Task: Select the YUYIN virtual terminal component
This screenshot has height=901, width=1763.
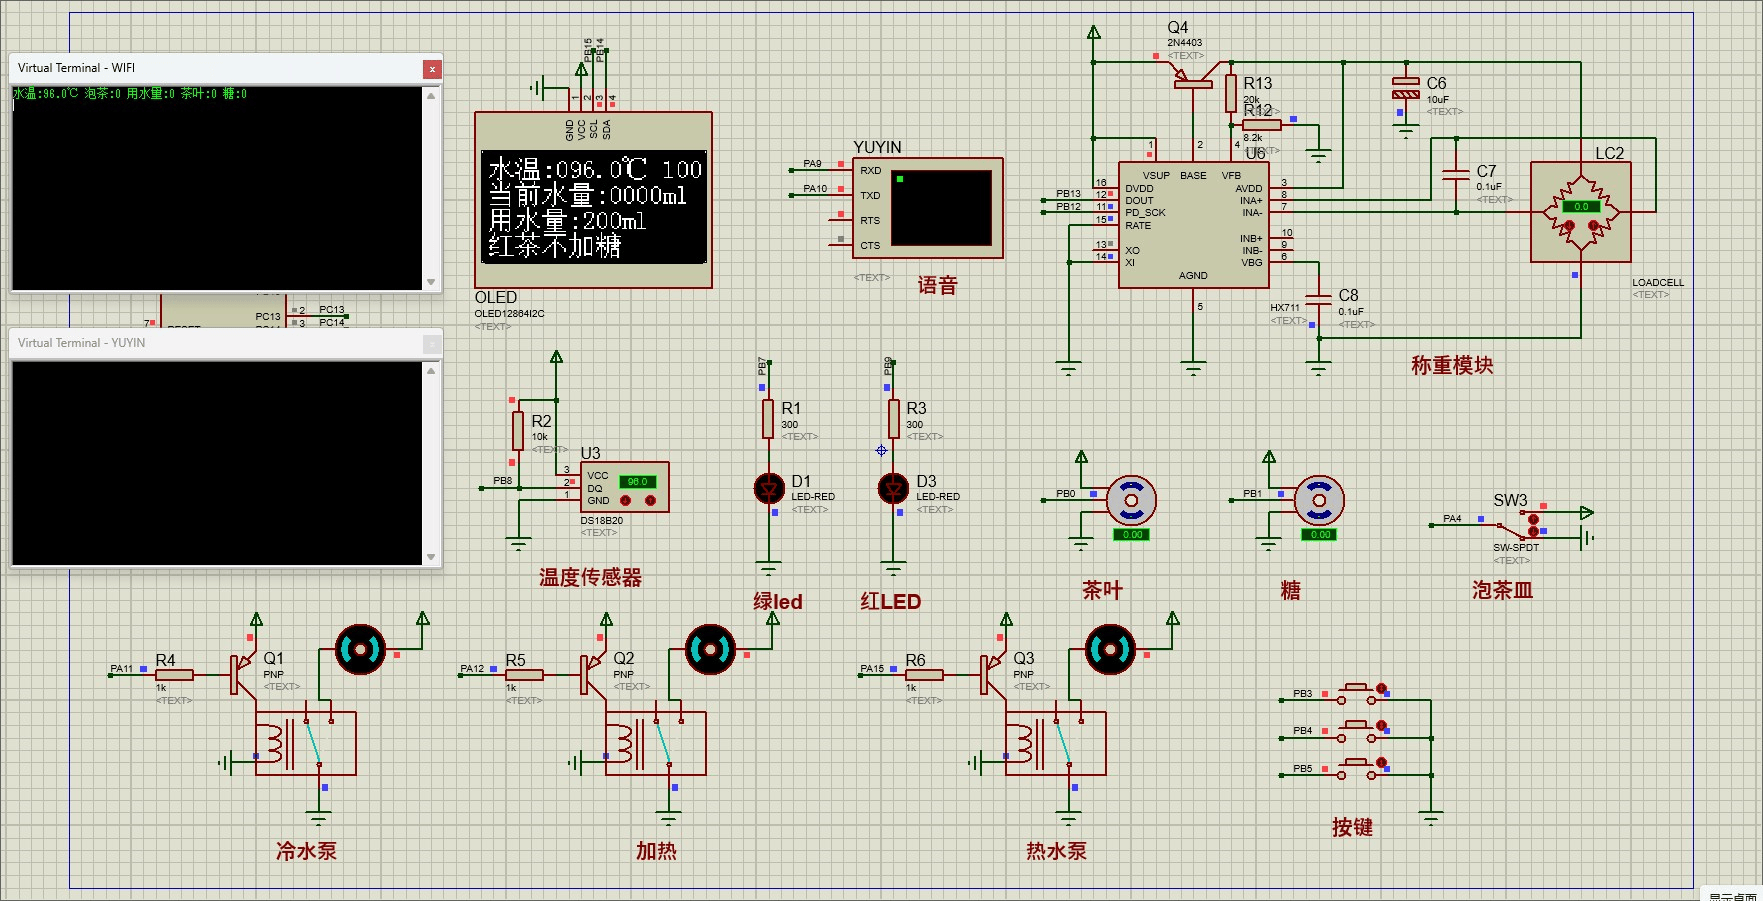Action: pyautogui.click(x=927, y=208)
